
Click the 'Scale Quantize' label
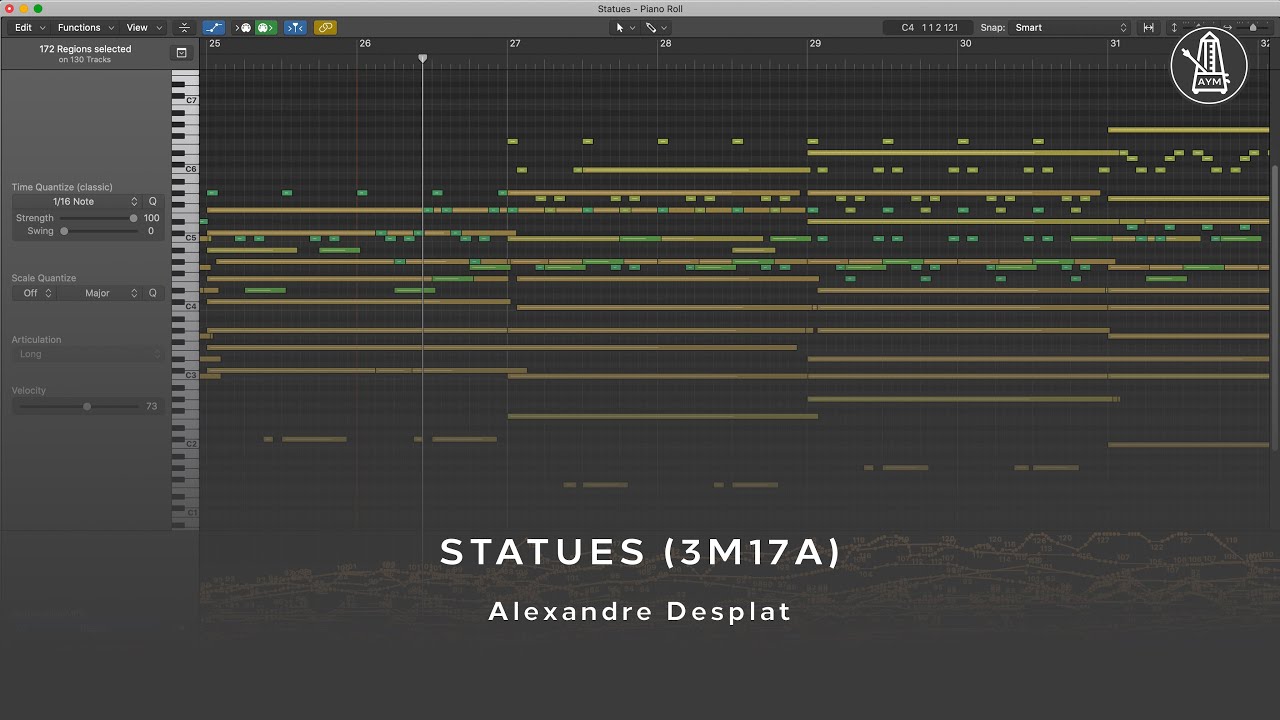coord(44,278)
